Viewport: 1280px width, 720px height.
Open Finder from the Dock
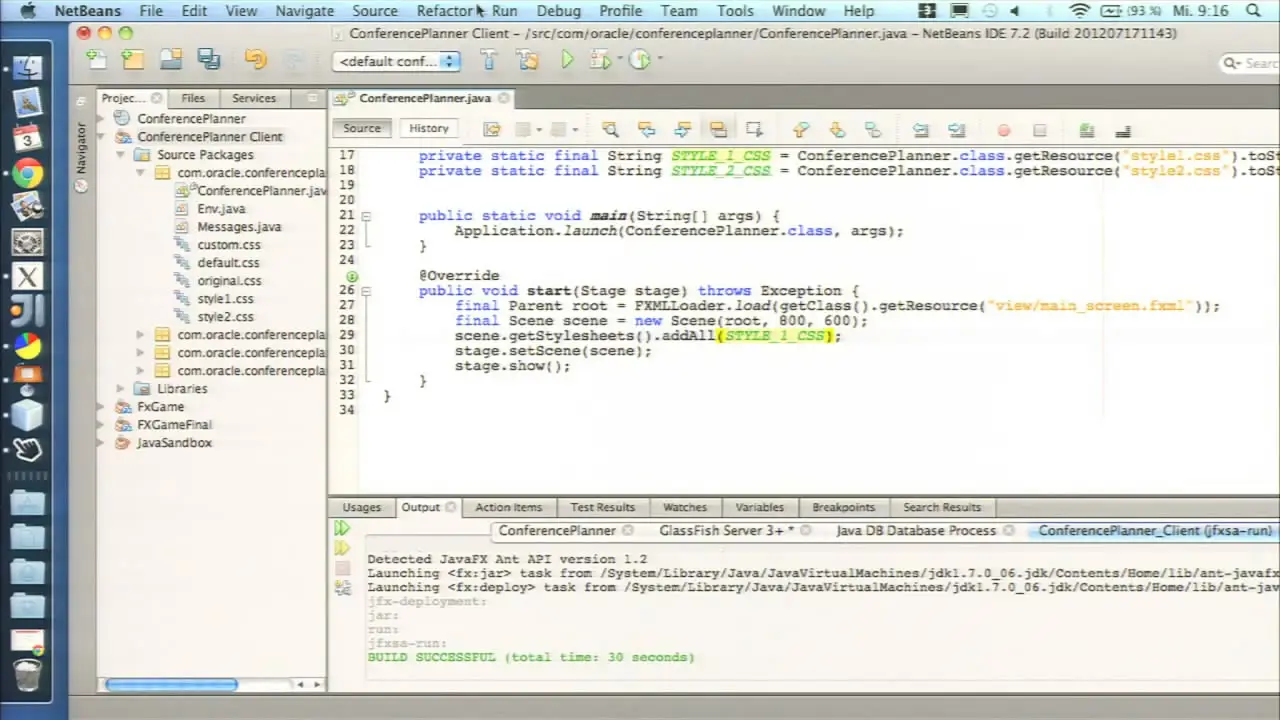pyautogui.click(x=27, y=67)
